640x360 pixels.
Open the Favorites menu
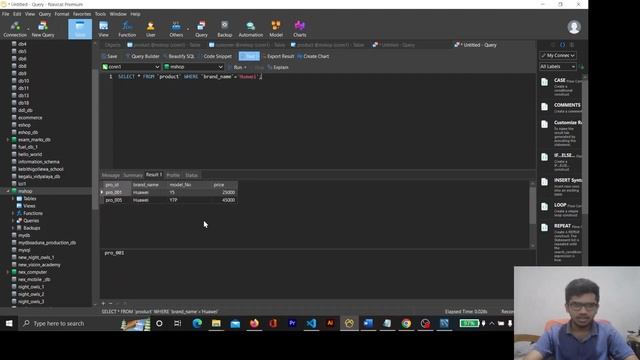pos(82,14)
